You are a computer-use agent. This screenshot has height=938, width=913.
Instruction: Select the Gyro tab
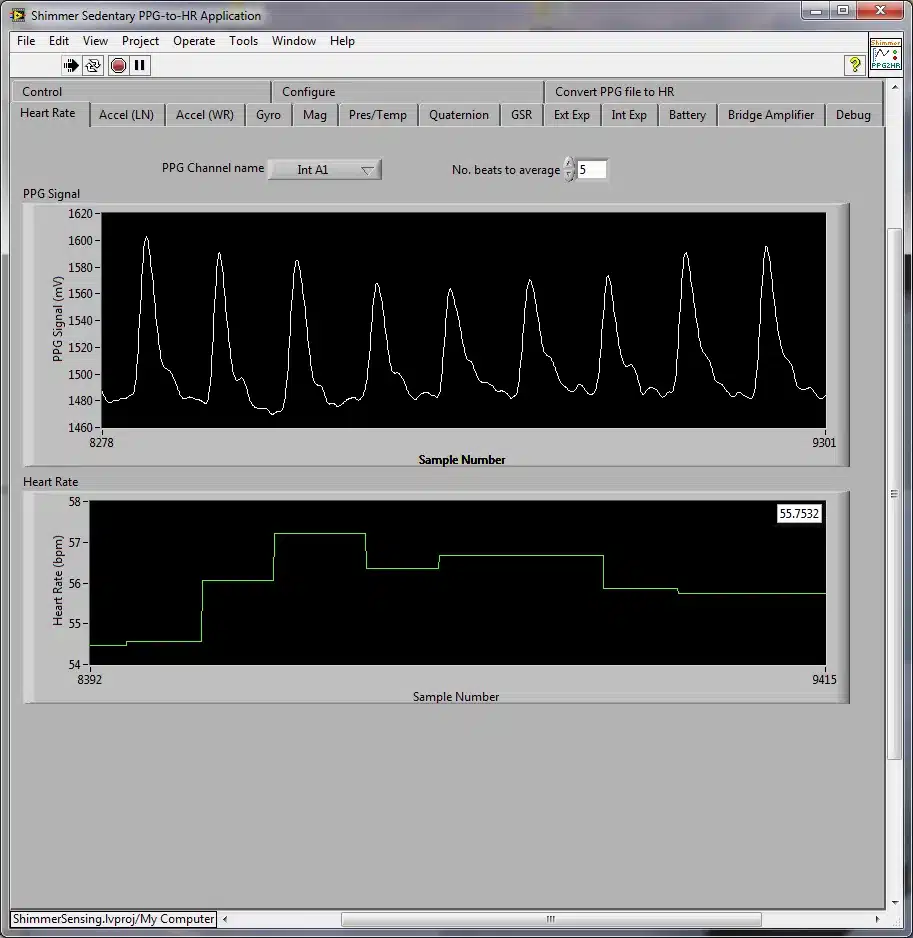pyautogui.click(x=268, y=115)
